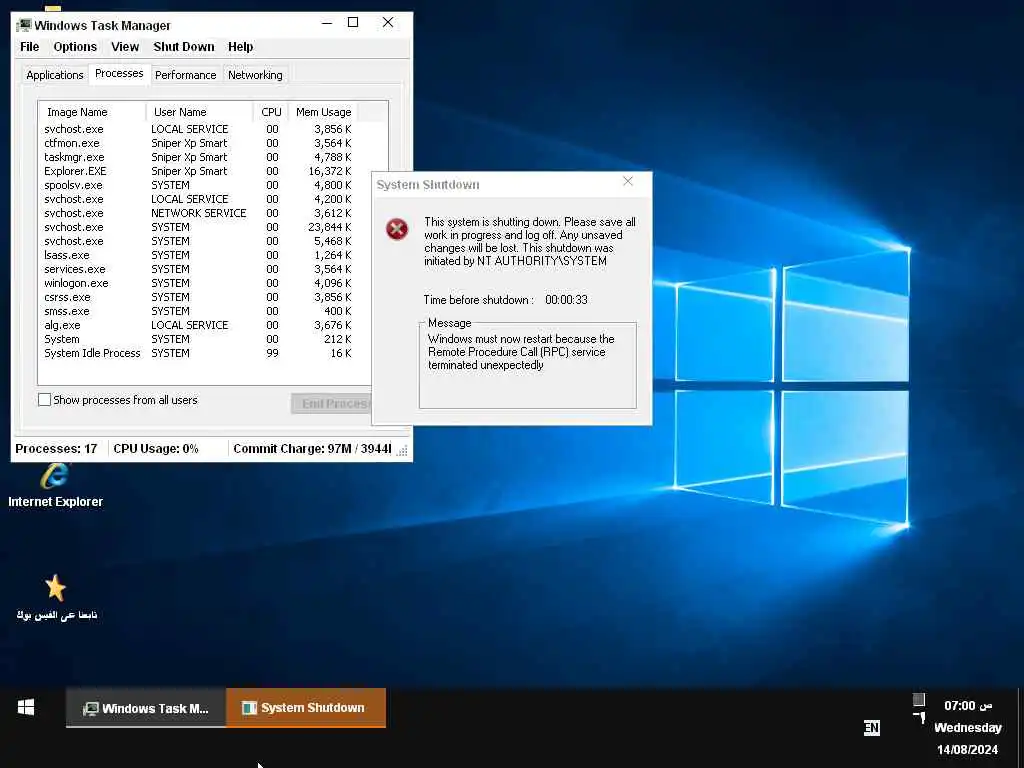Screen dimensions: 1024x768
Task: Select the taskmgr.exe process row
Action: coord(198,157)
